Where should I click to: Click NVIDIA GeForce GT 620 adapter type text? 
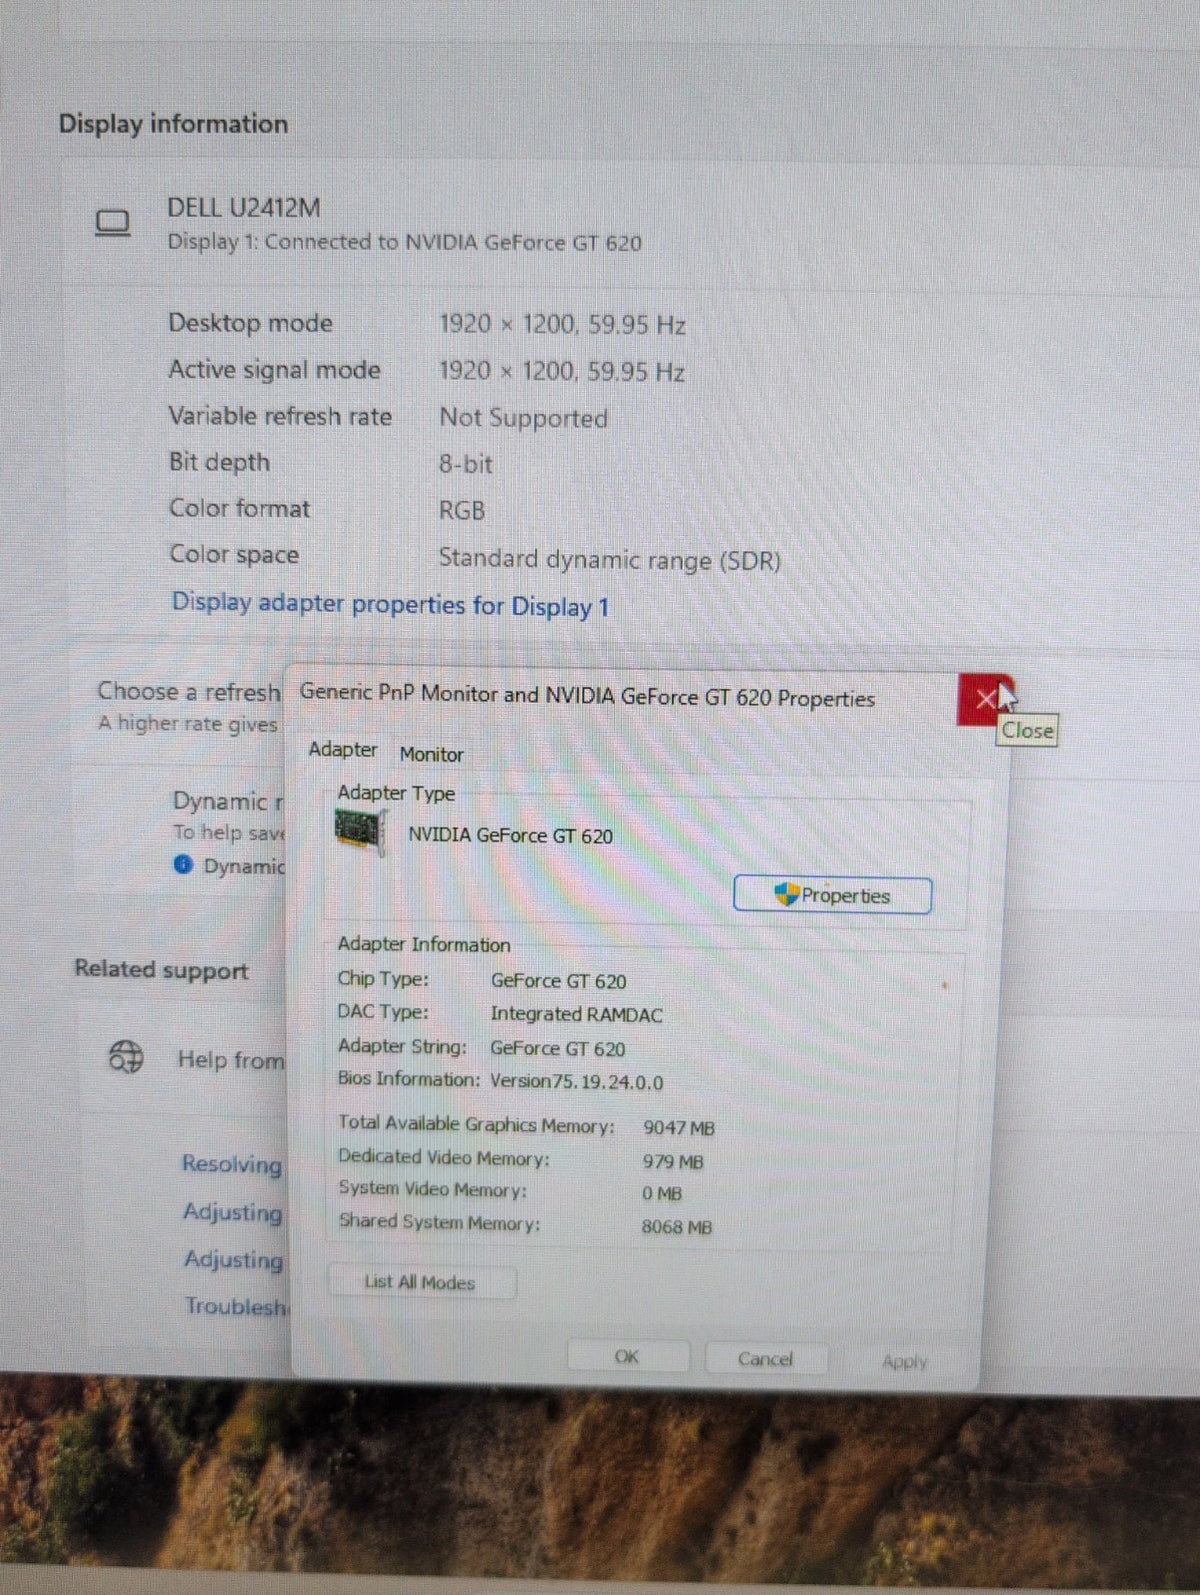tap(510, 835)
